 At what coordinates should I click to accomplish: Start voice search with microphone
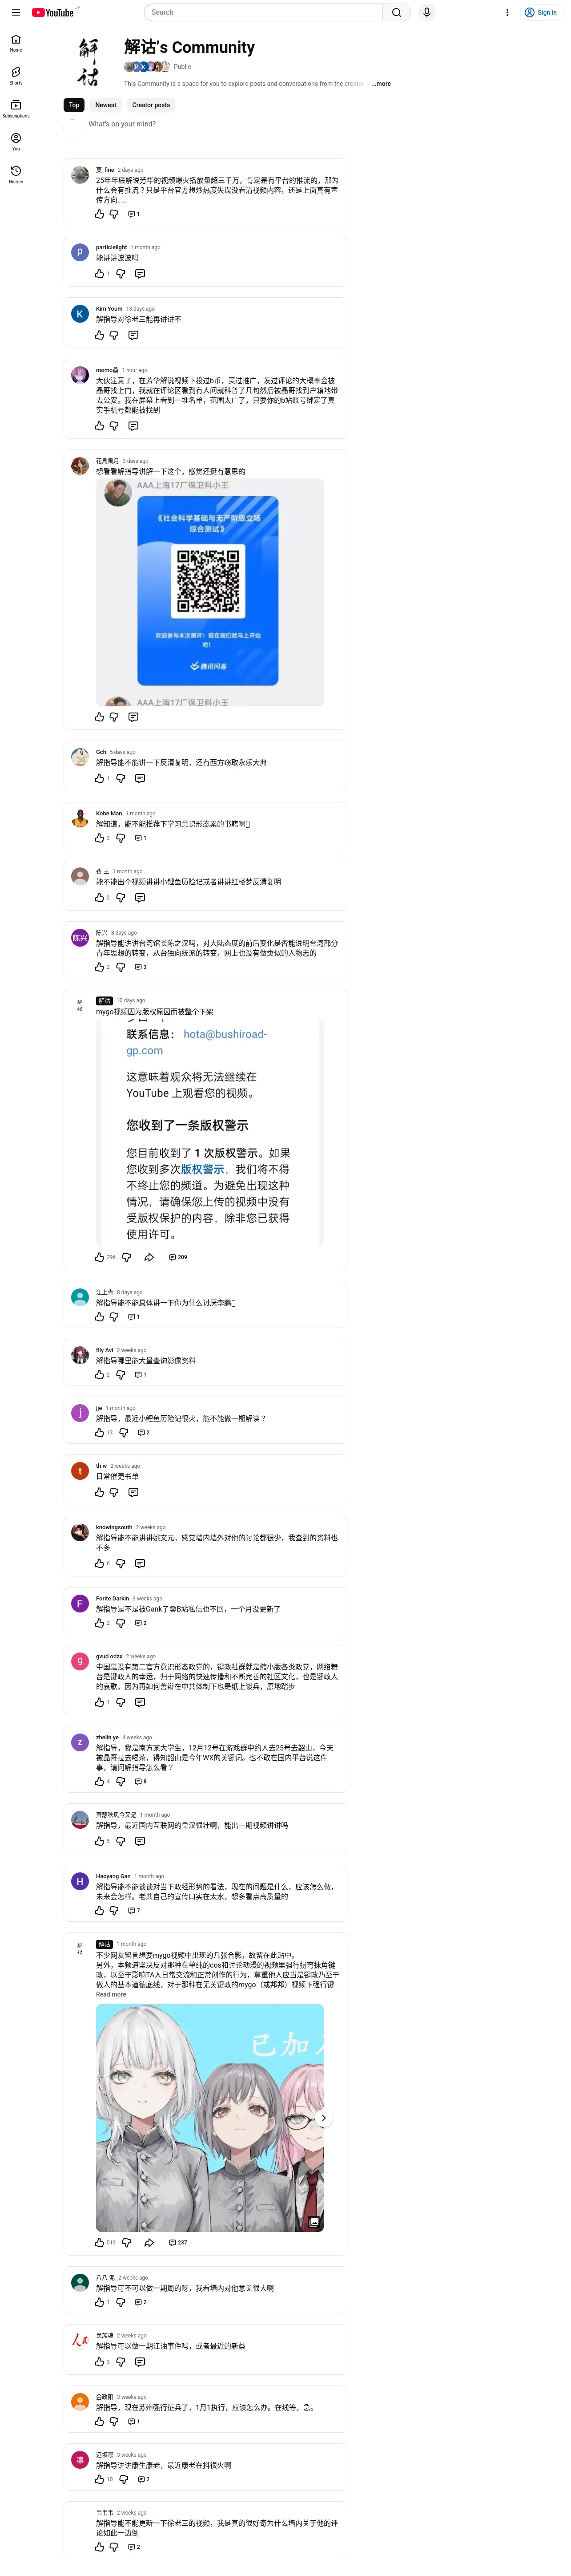427,12
